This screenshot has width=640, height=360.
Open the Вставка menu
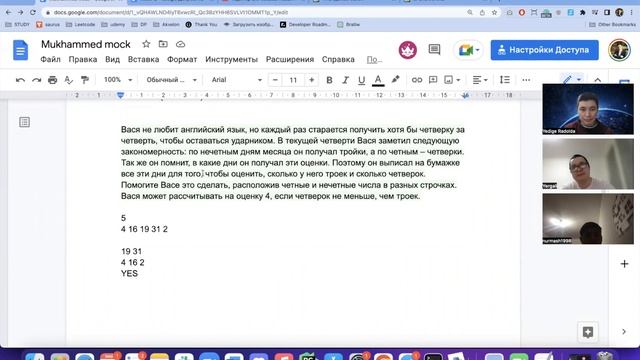(x=143, y=60)
